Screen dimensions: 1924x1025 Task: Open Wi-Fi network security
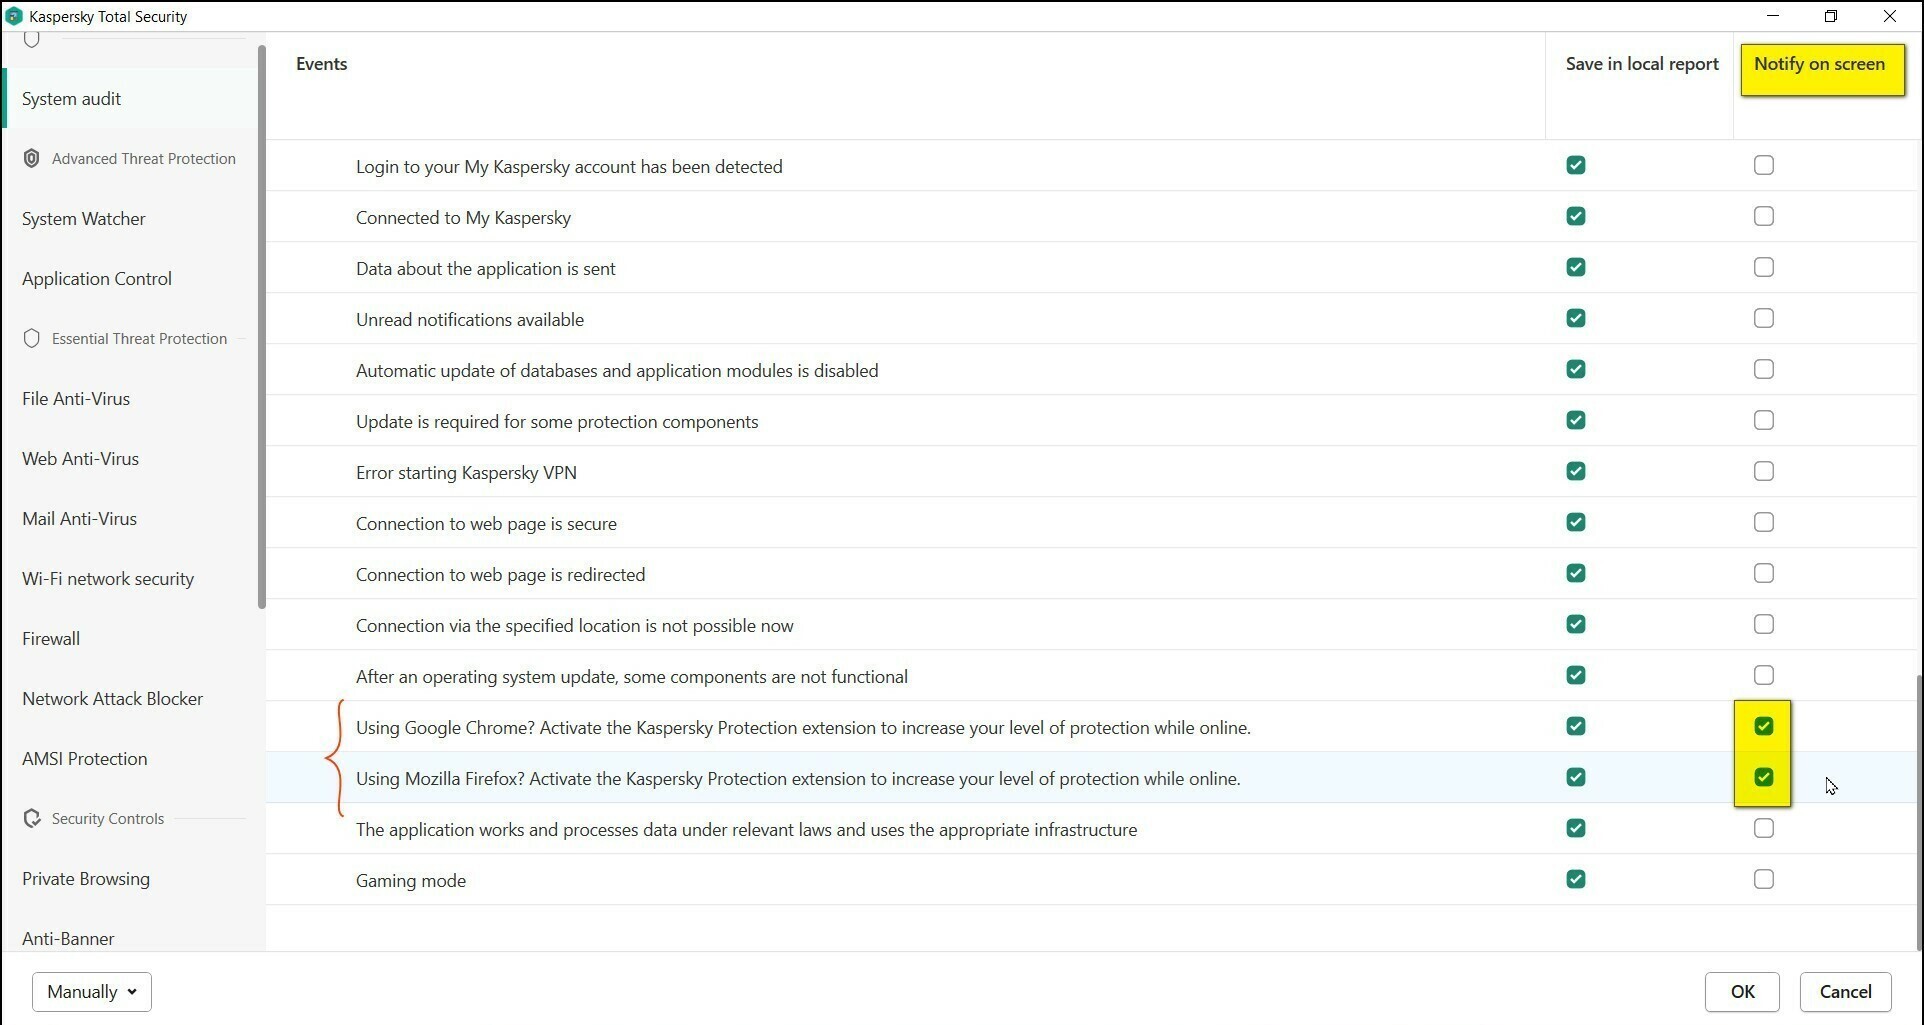pos(130,578)
